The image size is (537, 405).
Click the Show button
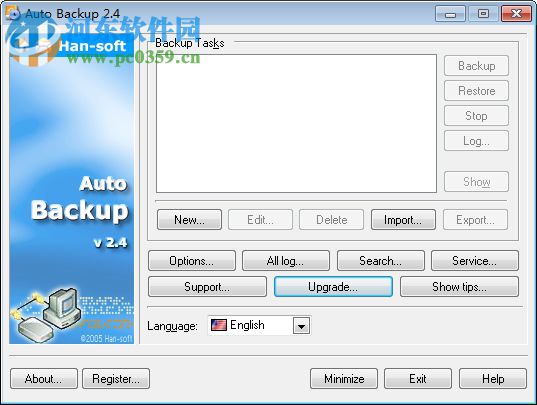tap(476, 182)
